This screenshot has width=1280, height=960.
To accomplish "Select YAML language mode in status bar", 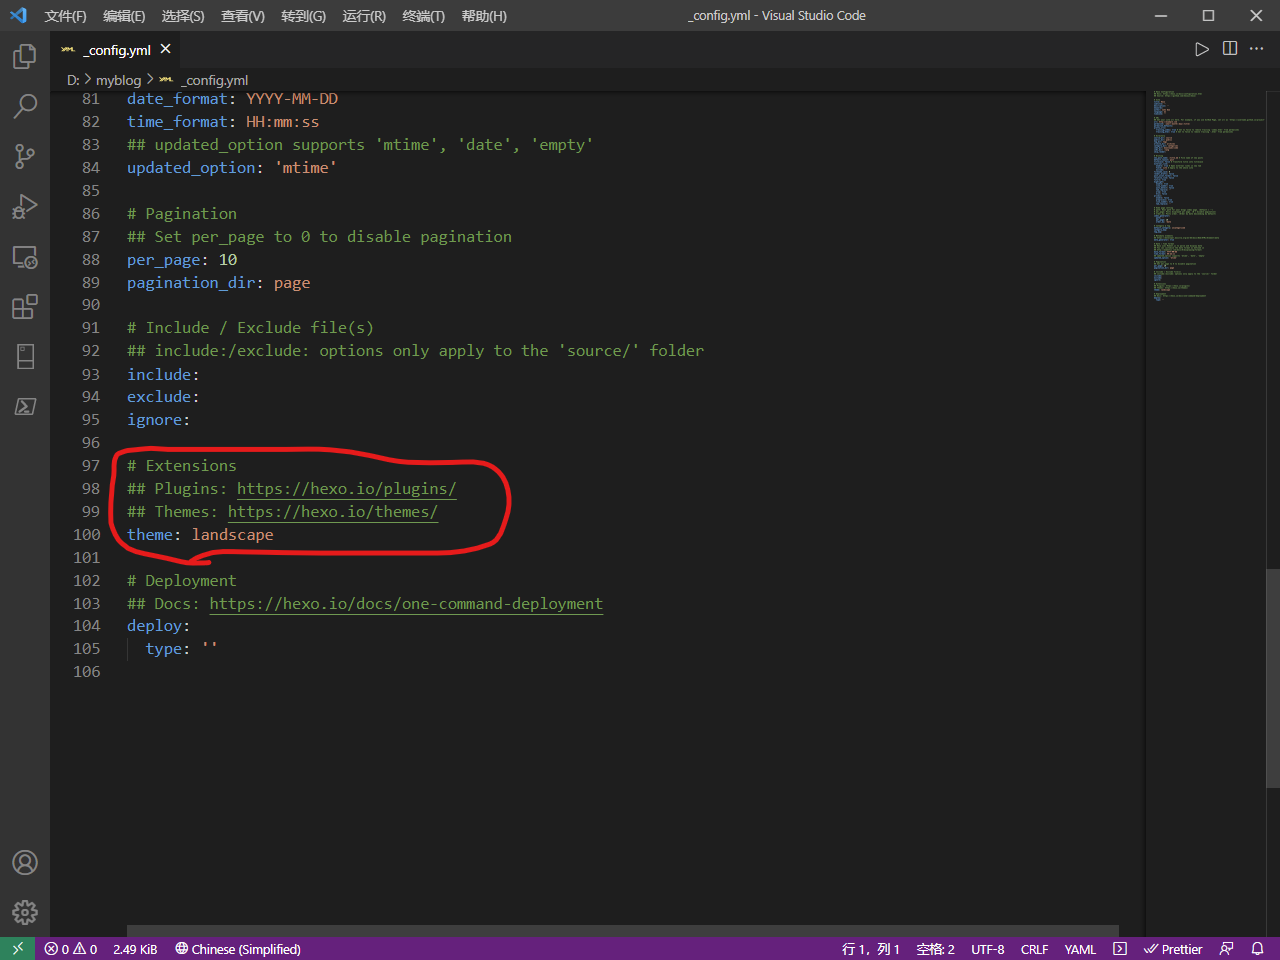I will point(1079,949).
